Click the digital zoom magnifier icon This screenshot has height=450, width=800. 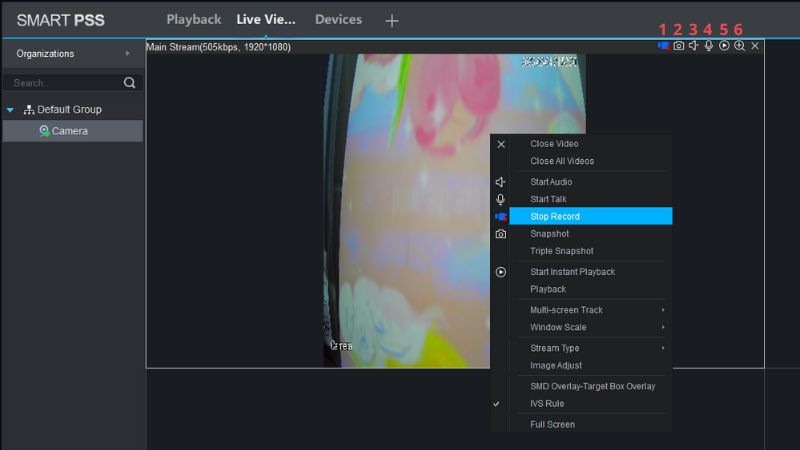(x=739, y=46)
